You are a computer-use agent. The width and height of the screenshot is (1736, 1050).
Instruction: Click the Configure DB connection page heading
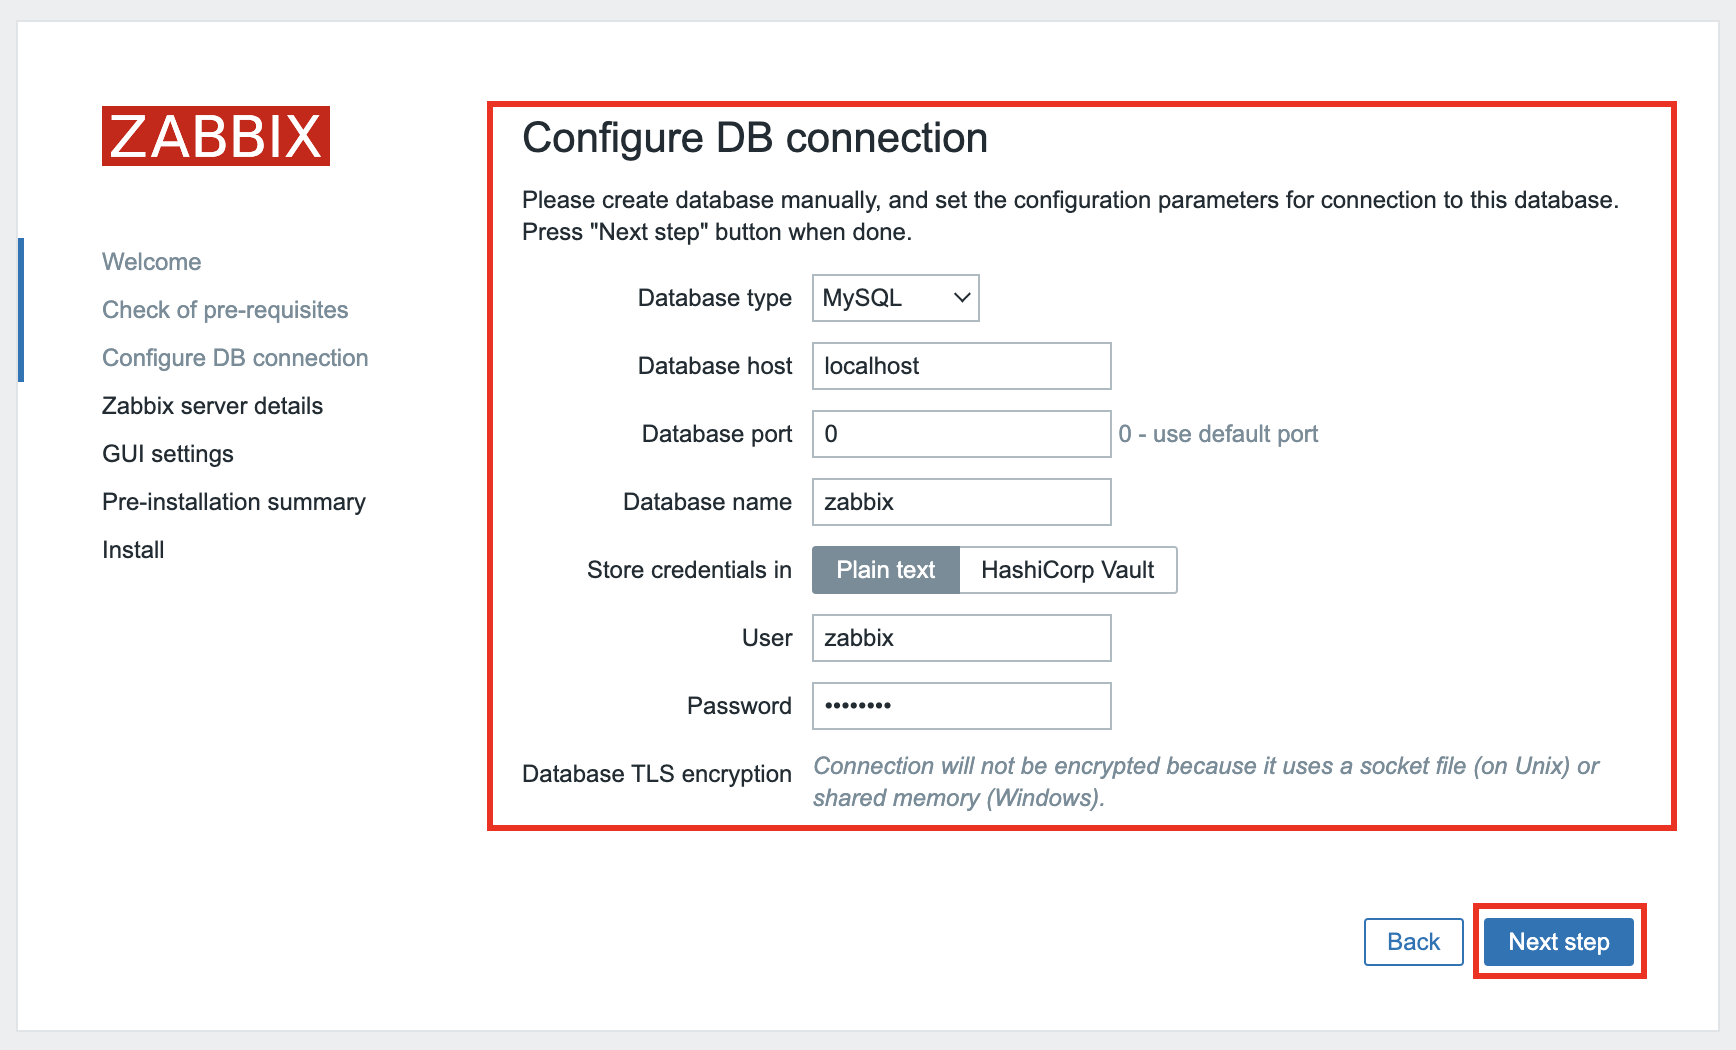755,138
